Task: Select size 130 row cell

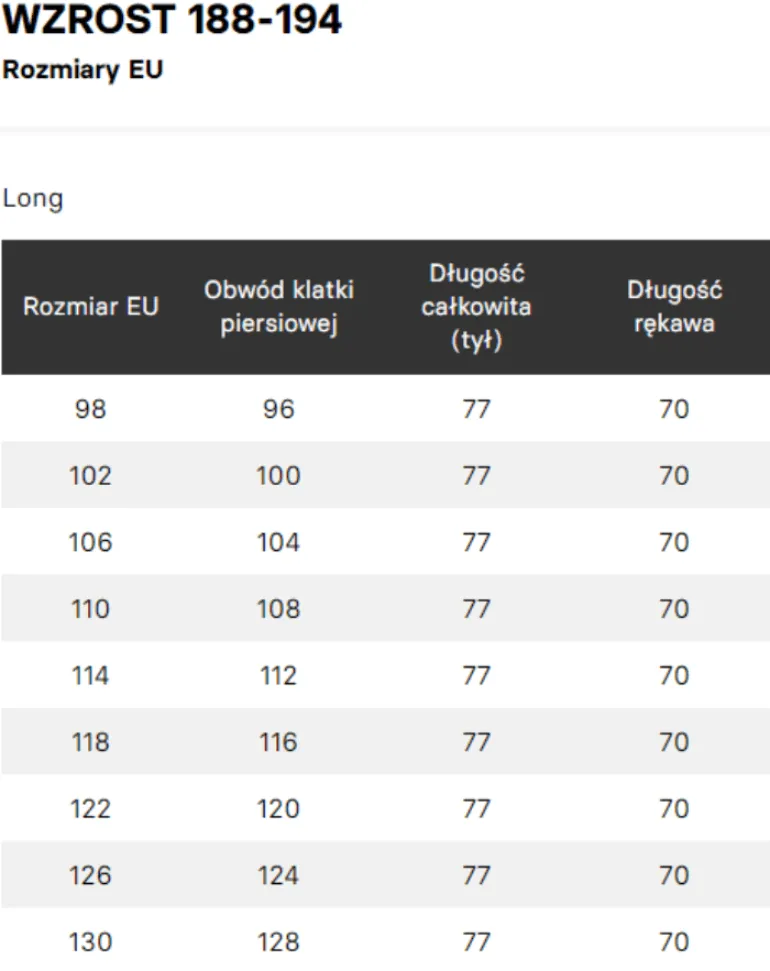Action: tap(90, 942)
